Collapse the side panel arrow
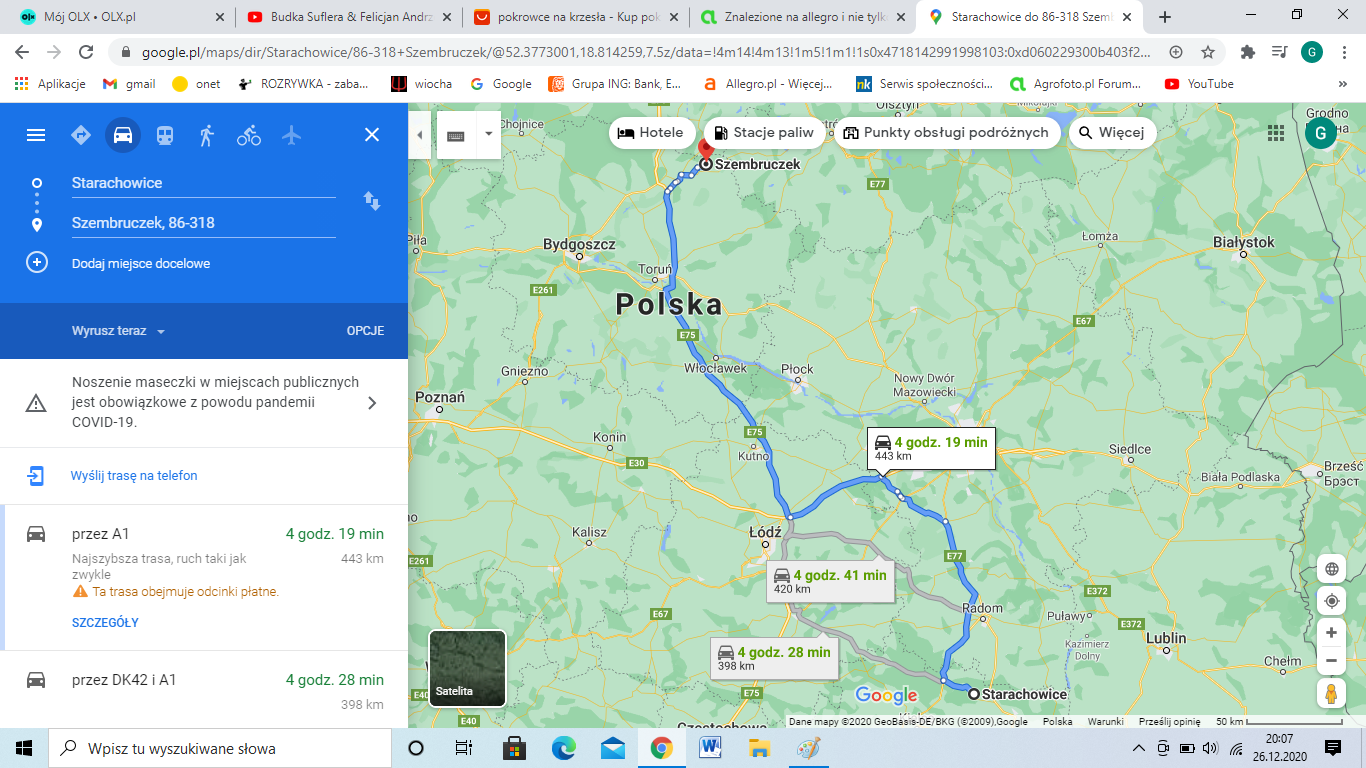 (x=419, y=135)
